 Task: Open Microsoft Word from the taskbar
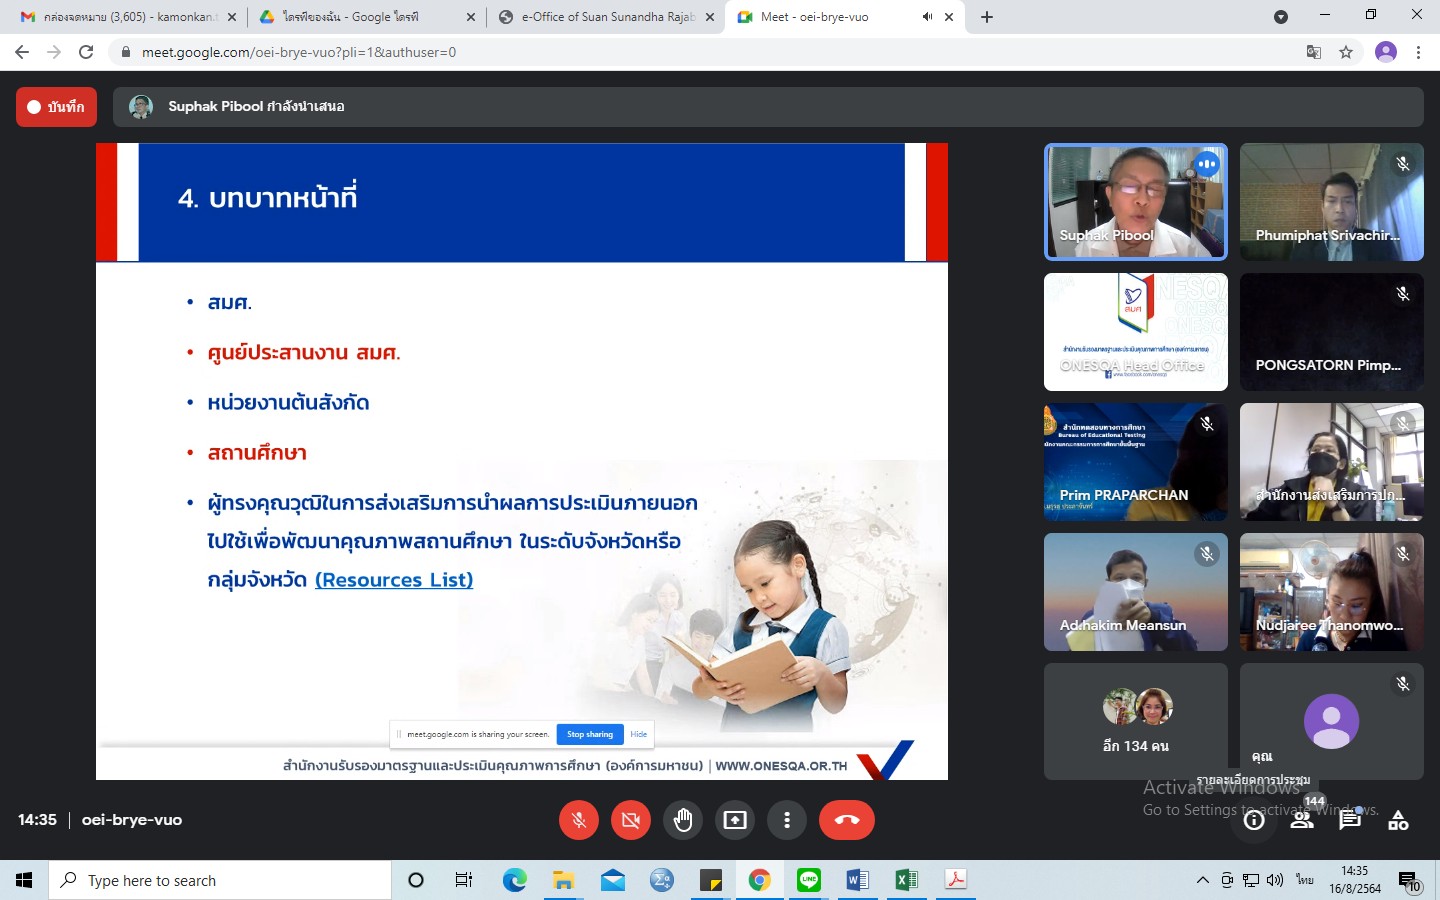point(857,880)
